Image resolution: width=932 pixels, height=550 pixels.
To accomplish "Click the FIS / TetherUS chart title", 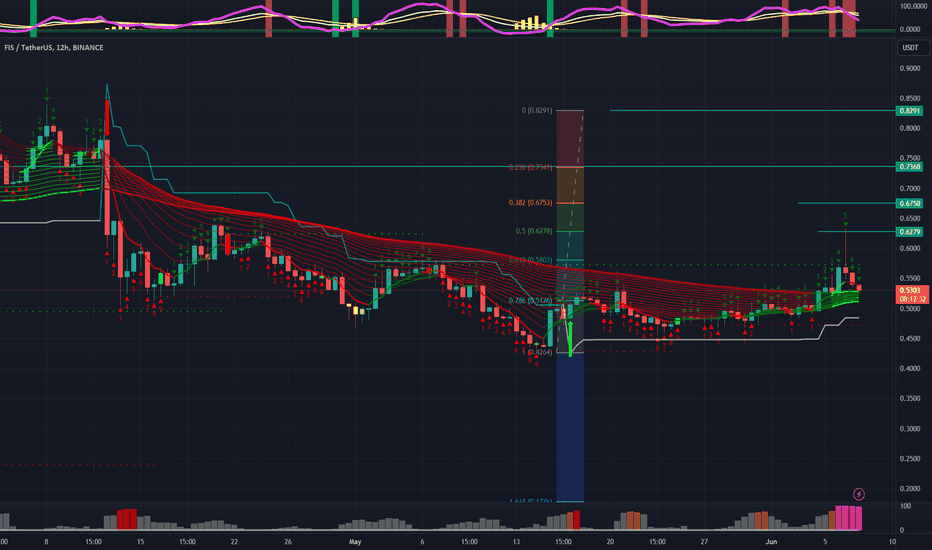I will pos(53,48).
